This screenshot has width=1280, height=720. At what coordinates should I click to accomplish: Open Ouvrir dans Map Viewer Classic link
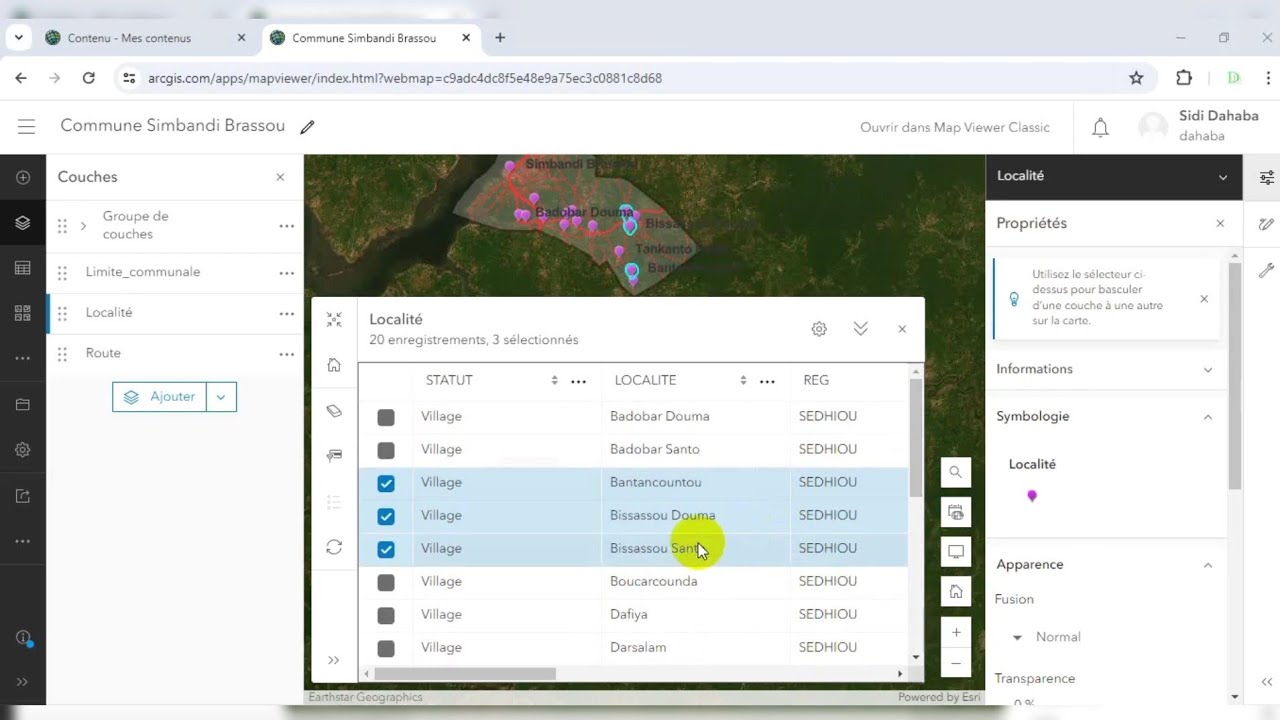pyautogui.click(x=955, y=127)
